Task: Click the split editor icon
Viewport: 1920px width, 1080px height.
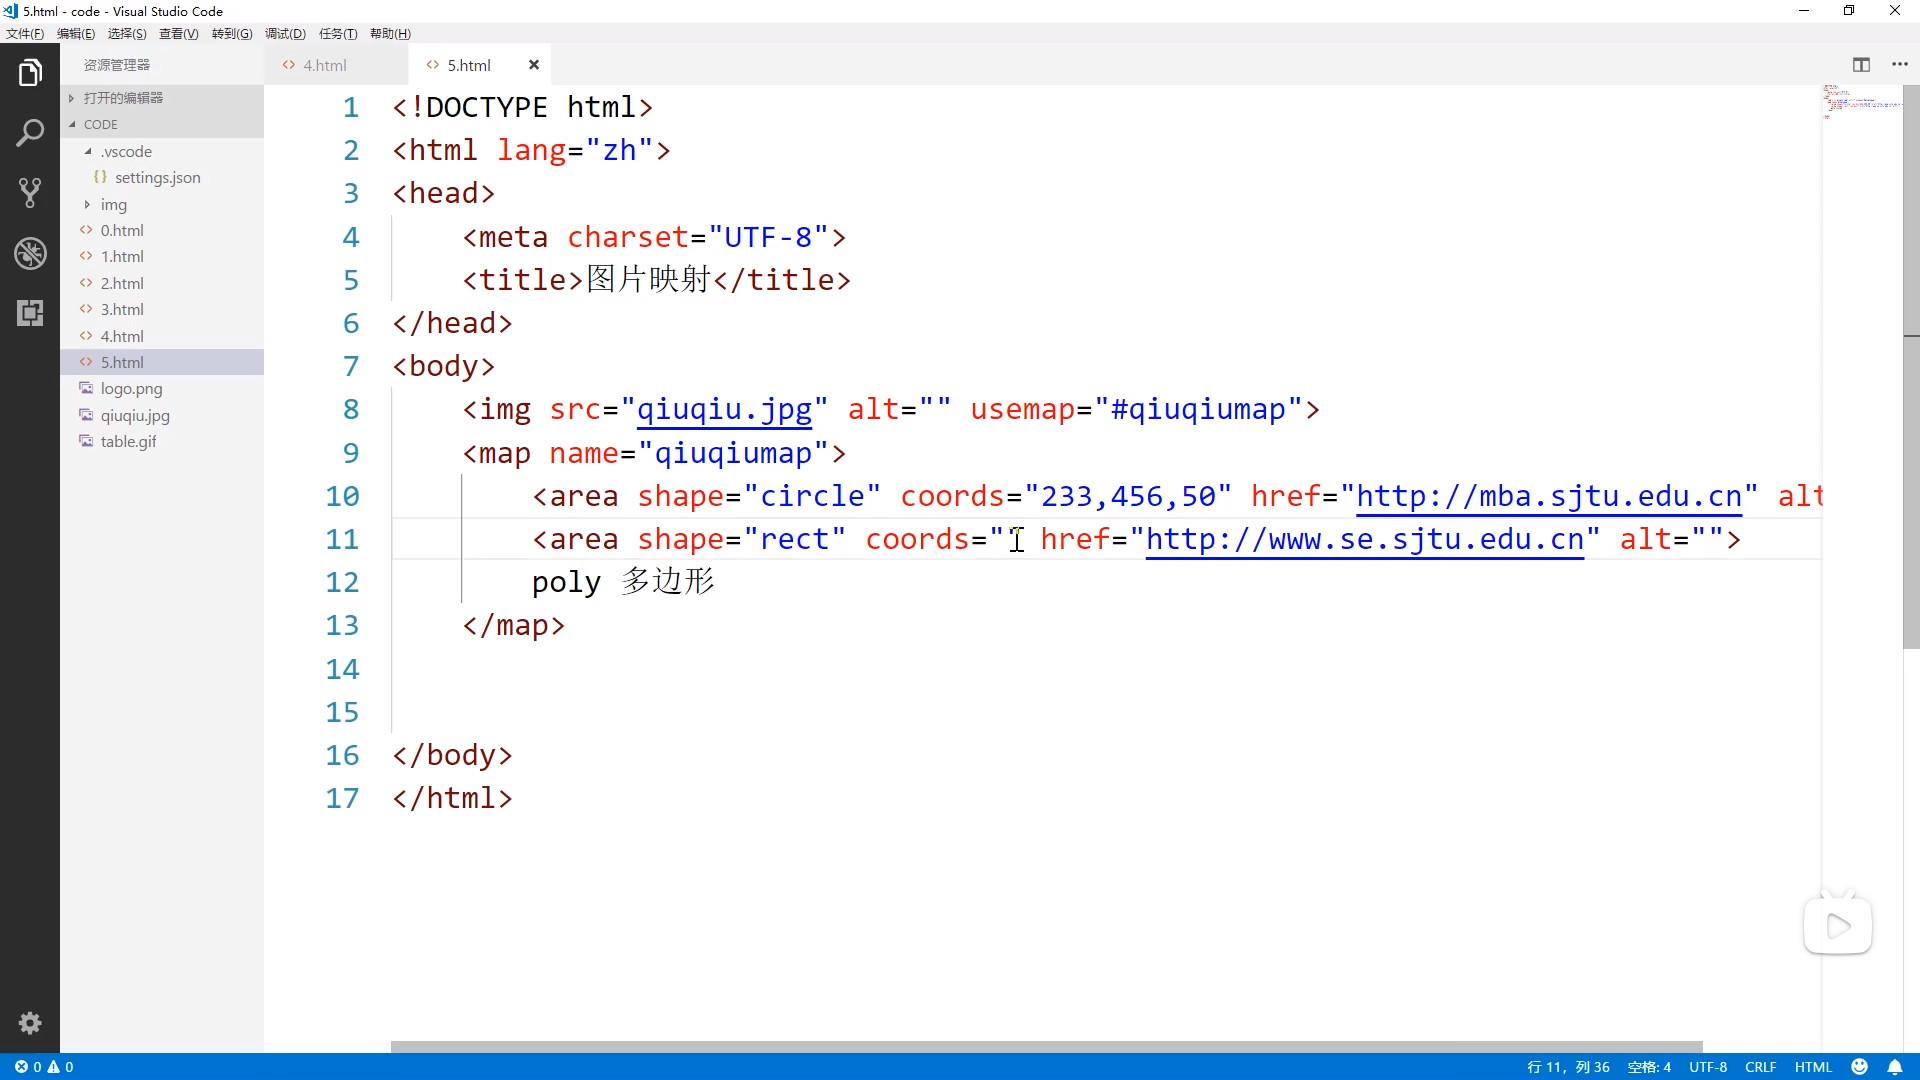Action: [1861, 65]
